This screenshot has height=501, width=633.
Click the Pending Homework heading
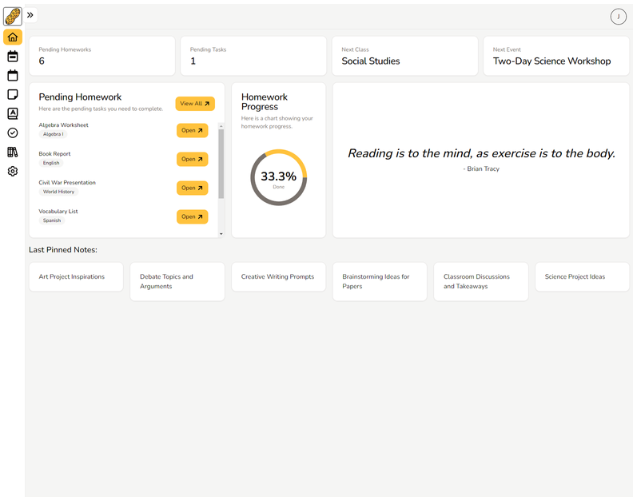(80, 97)
